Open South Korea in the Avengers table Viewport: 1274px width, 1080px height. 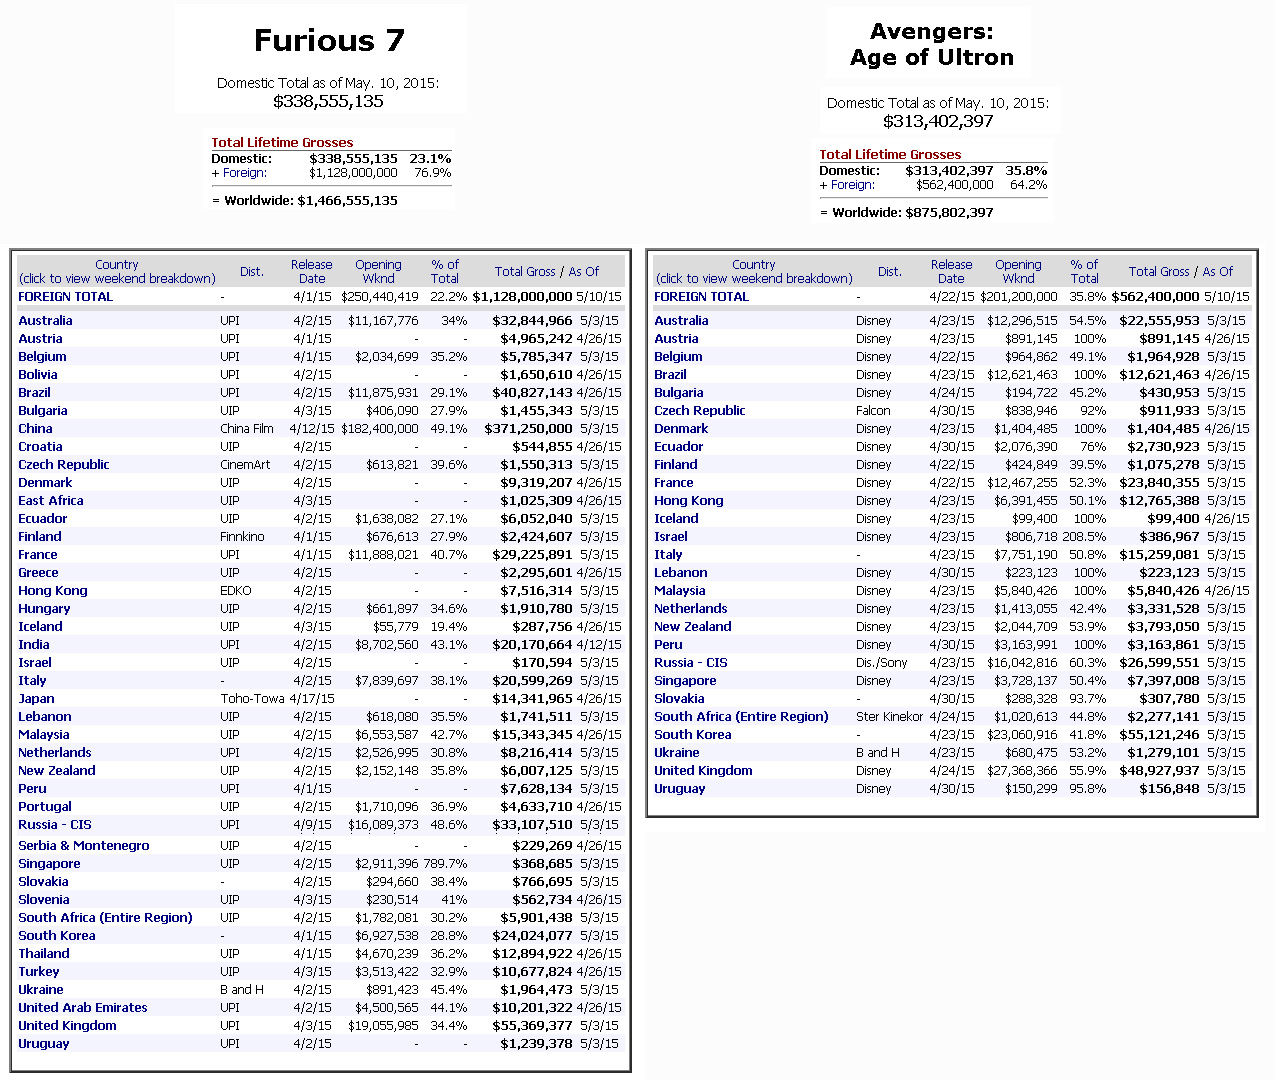[x=693, y=735]
